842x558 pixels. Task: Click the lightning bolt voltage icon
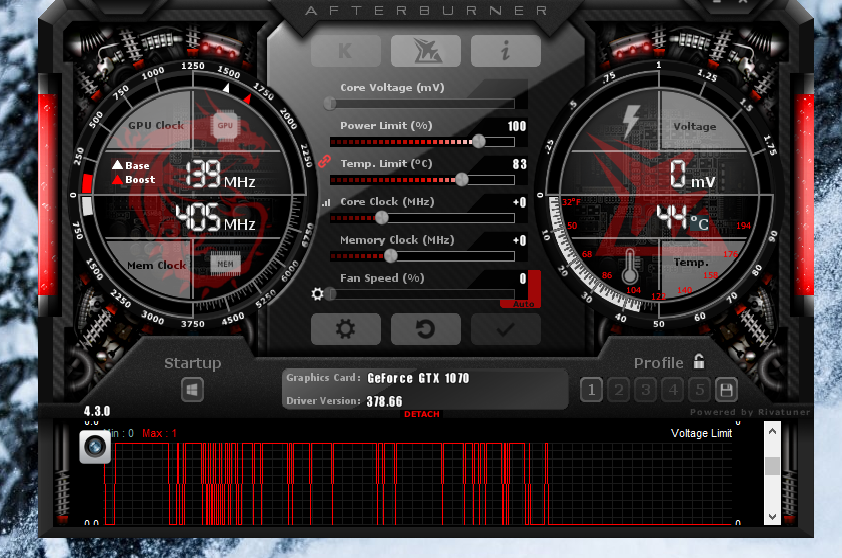pyautogui.click(x=631, y=121)
